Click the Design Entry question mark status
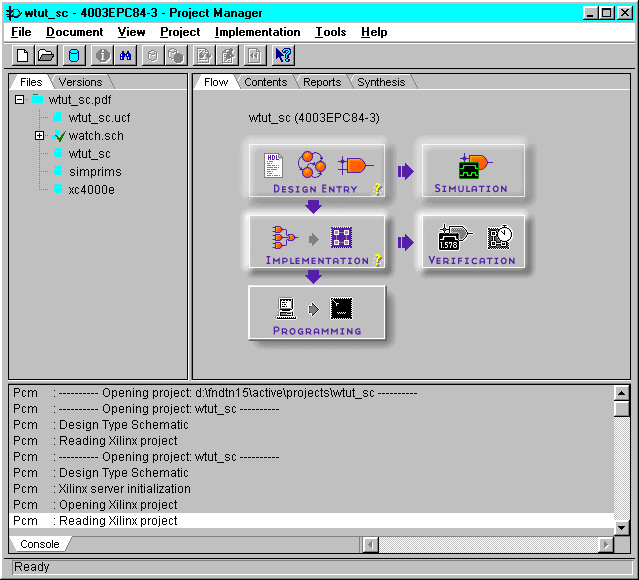 point(378,189)
